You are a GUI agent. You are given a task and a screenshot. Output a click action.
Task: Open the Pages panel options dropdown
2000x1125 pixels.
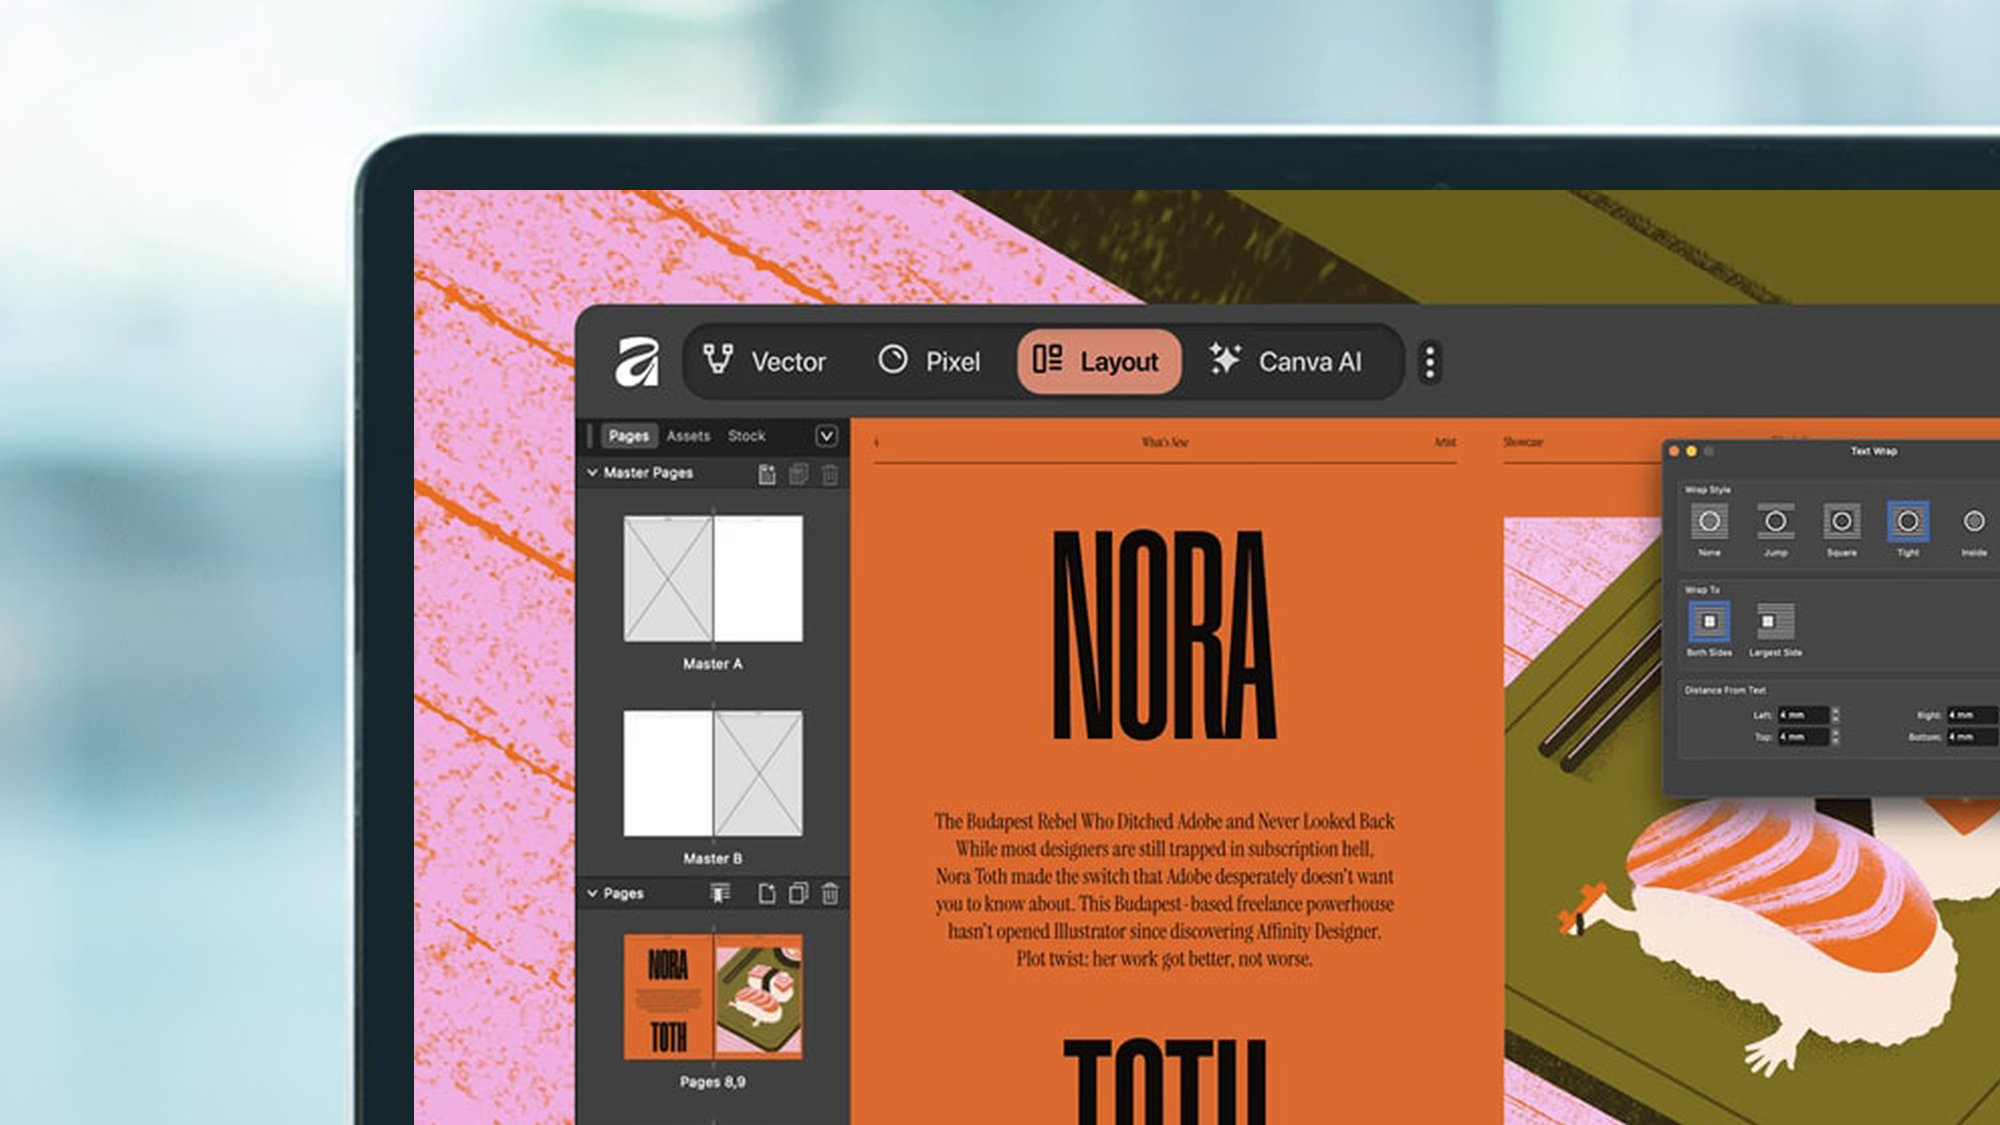(x=826, y=436)
